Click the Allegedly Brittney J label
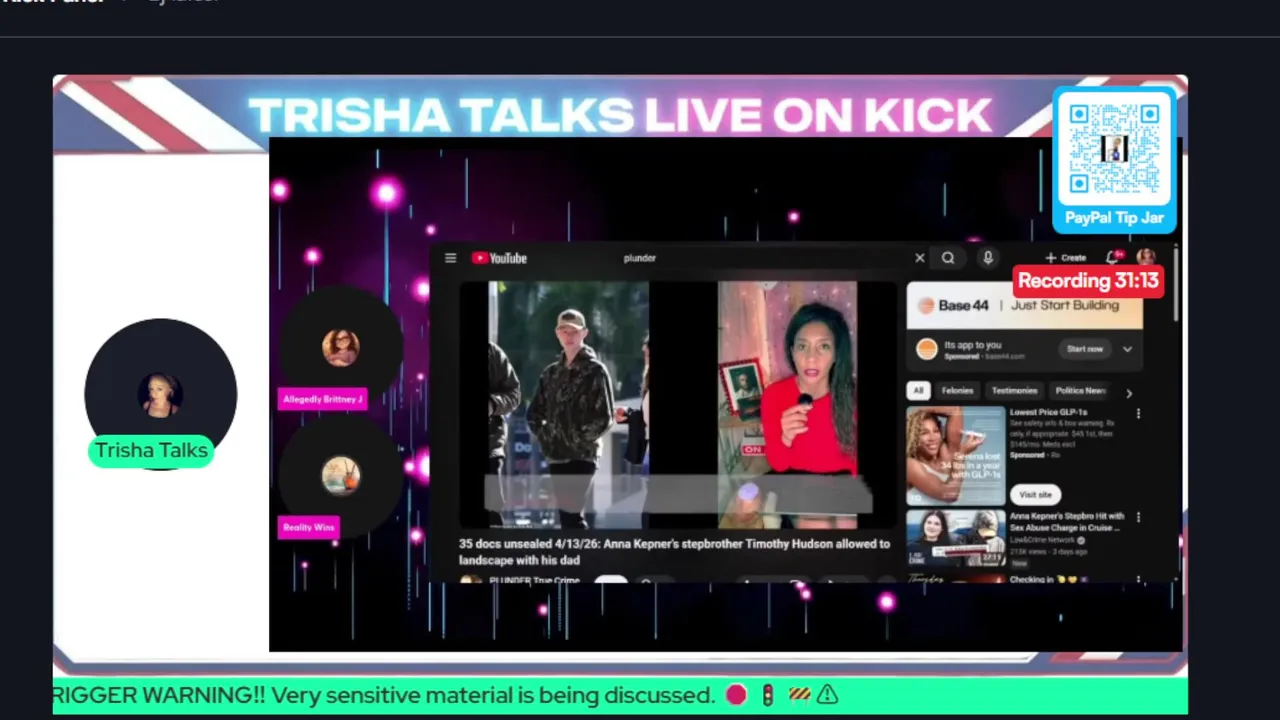 [x=322, y=399]
